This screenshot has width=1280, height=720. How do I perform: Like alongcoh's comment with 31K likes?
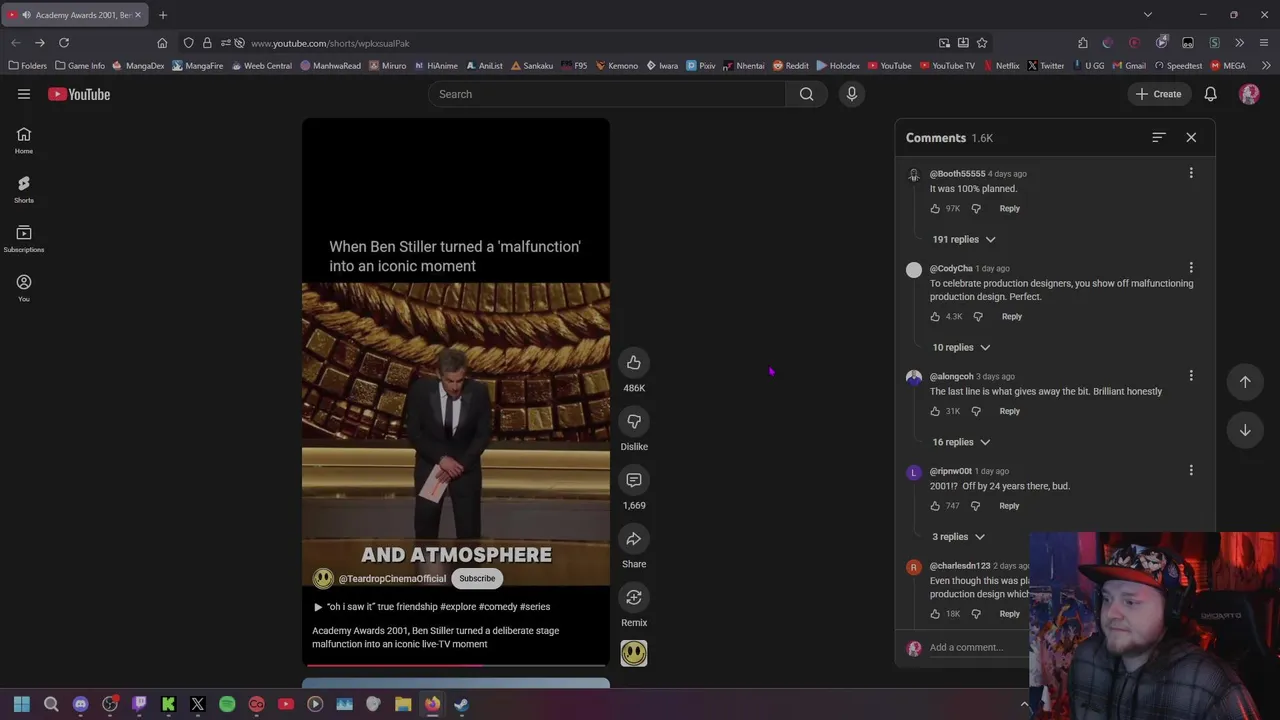(935, 411)
